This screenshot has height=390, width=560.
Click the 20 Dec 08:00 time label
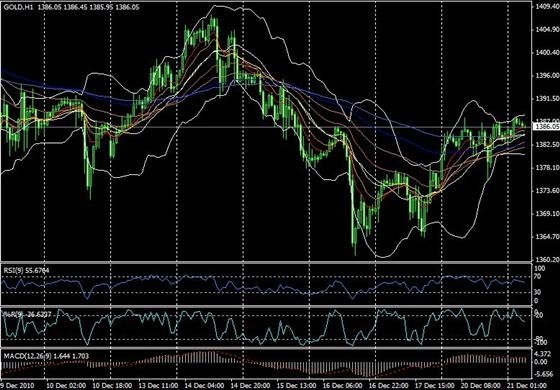(478, 386)
